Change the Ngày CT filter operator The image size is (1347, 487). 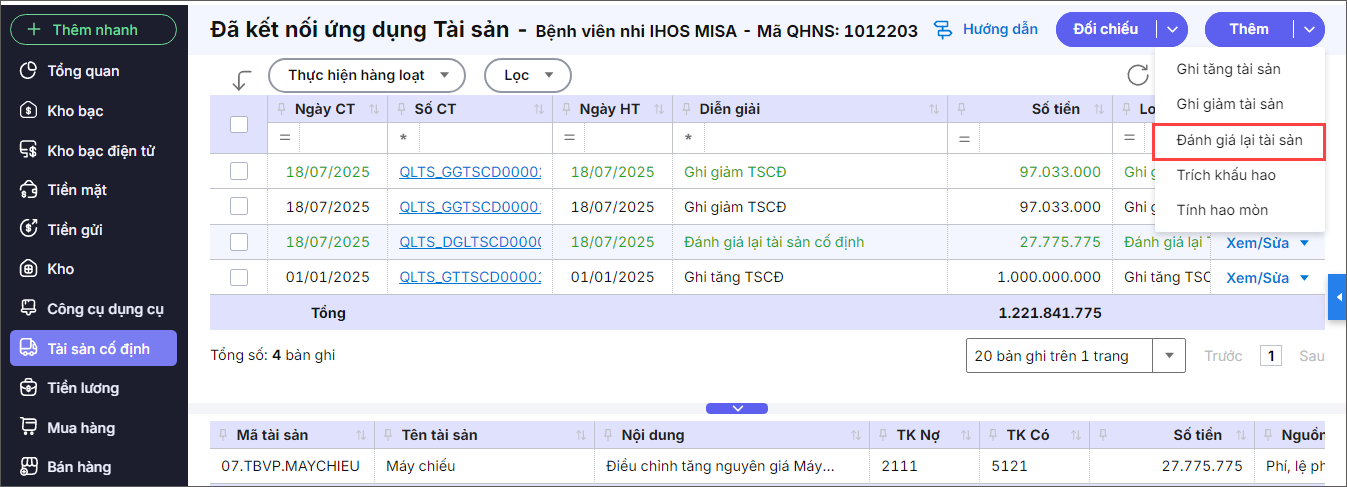[x=284, y=137]
